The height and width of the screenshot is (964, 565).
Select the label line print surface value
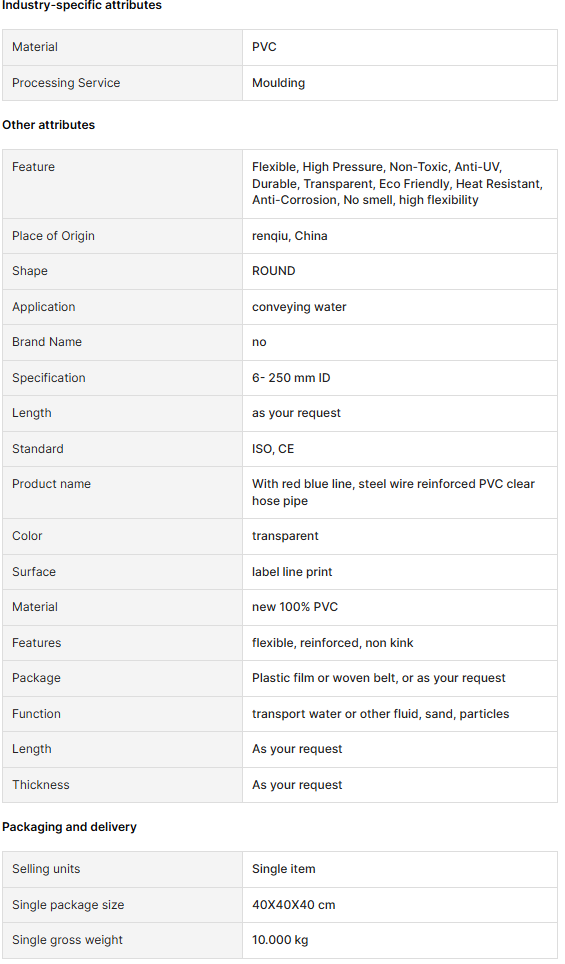pyautogui.click(x=292, y=572)
